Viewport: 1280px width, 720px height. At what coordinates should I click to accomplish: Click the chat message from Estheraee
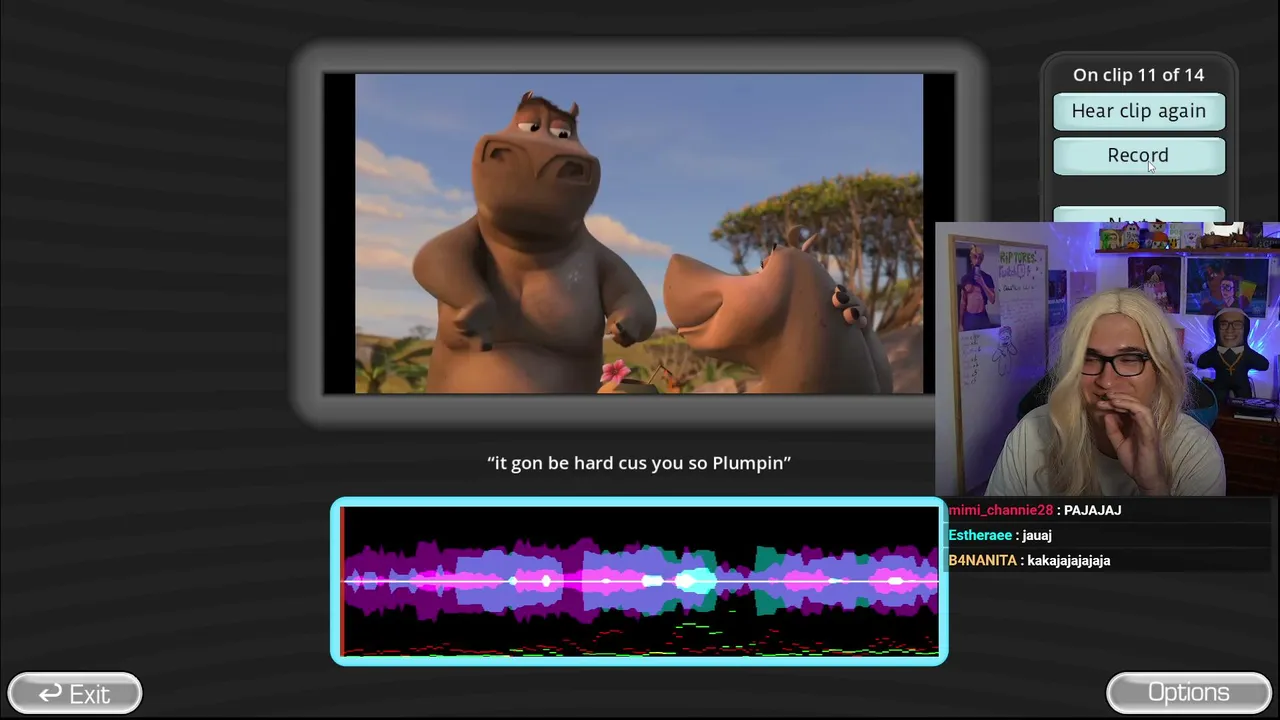click(1000, 536)
